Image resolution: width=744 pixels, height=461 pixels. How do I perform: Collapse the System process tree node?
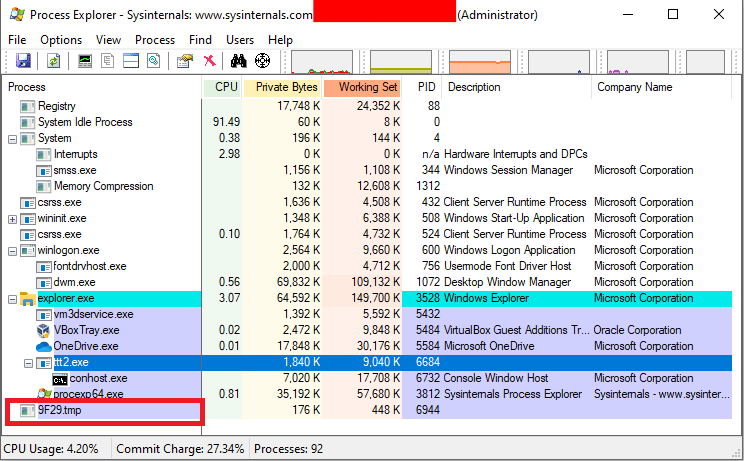(12, 138)
